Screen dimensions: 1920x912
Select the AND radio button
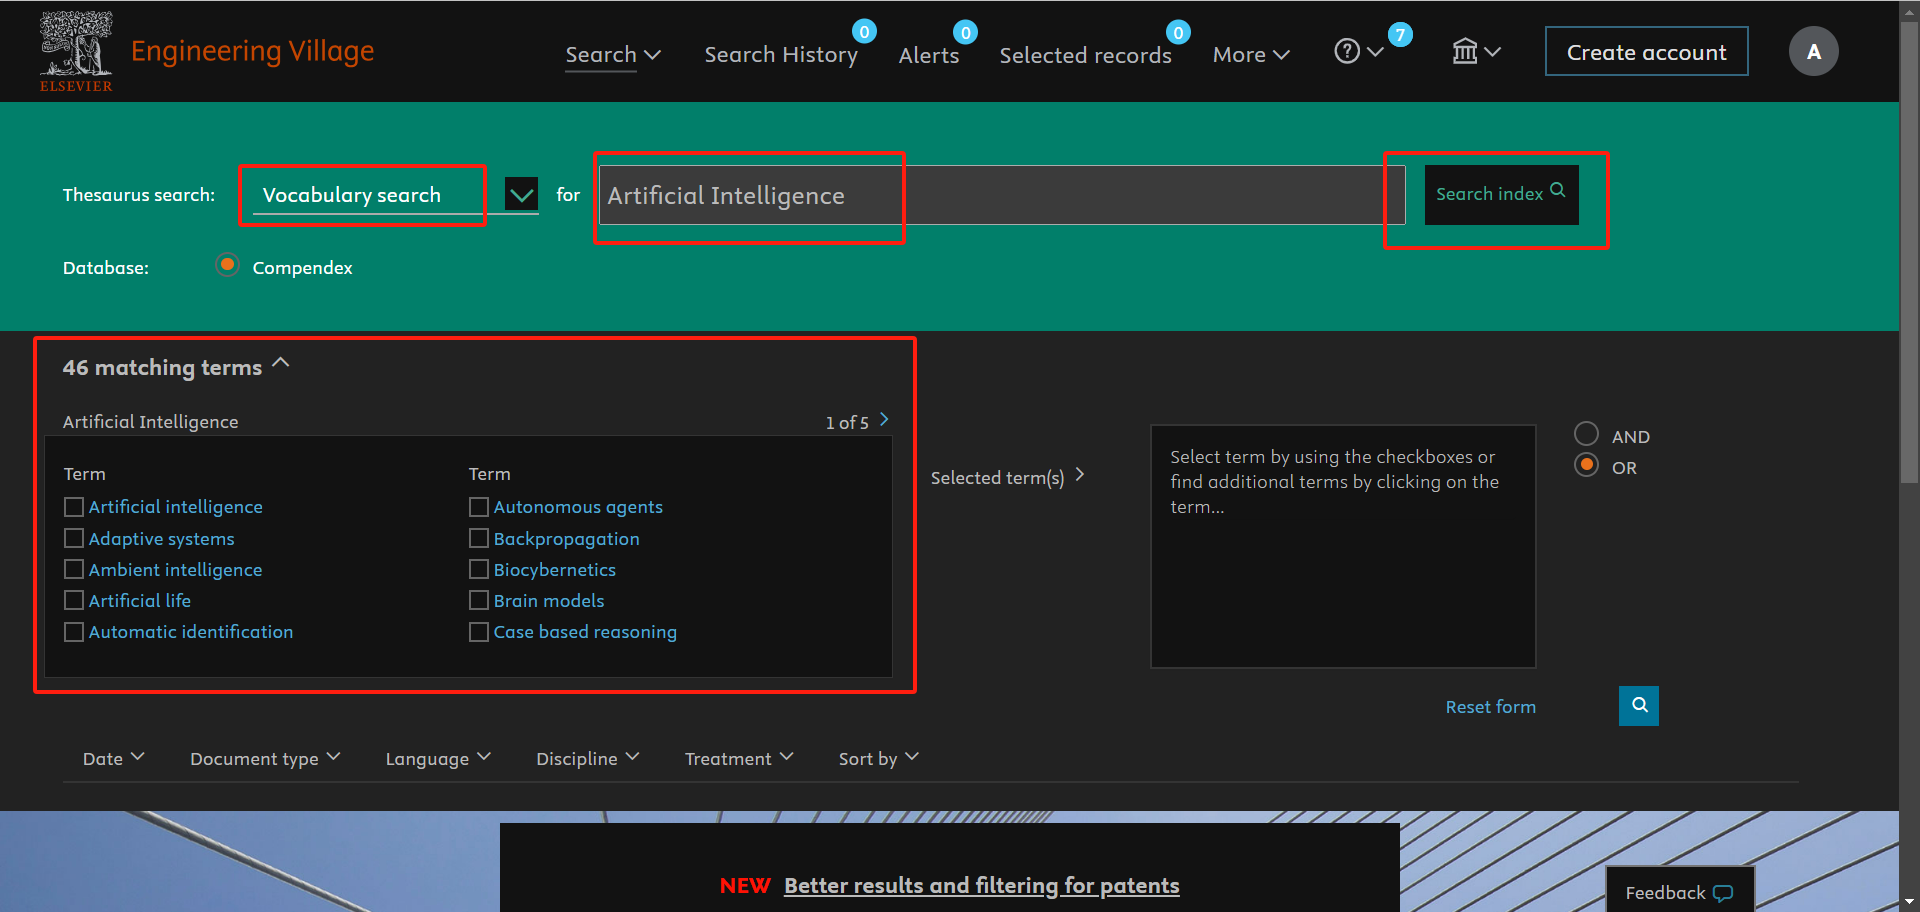[1586, 434]
